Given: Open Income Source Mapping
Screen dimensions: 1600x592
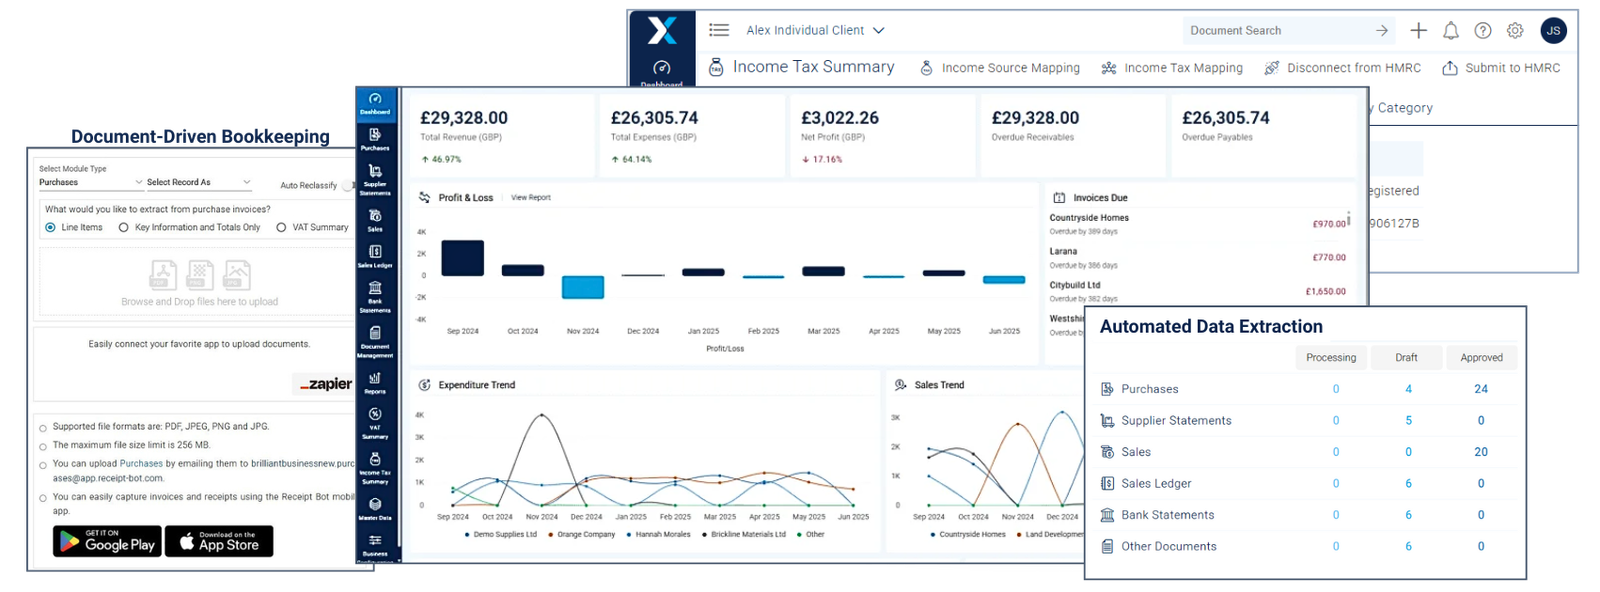Looking at the screenshot, I should pos(1000,68).
